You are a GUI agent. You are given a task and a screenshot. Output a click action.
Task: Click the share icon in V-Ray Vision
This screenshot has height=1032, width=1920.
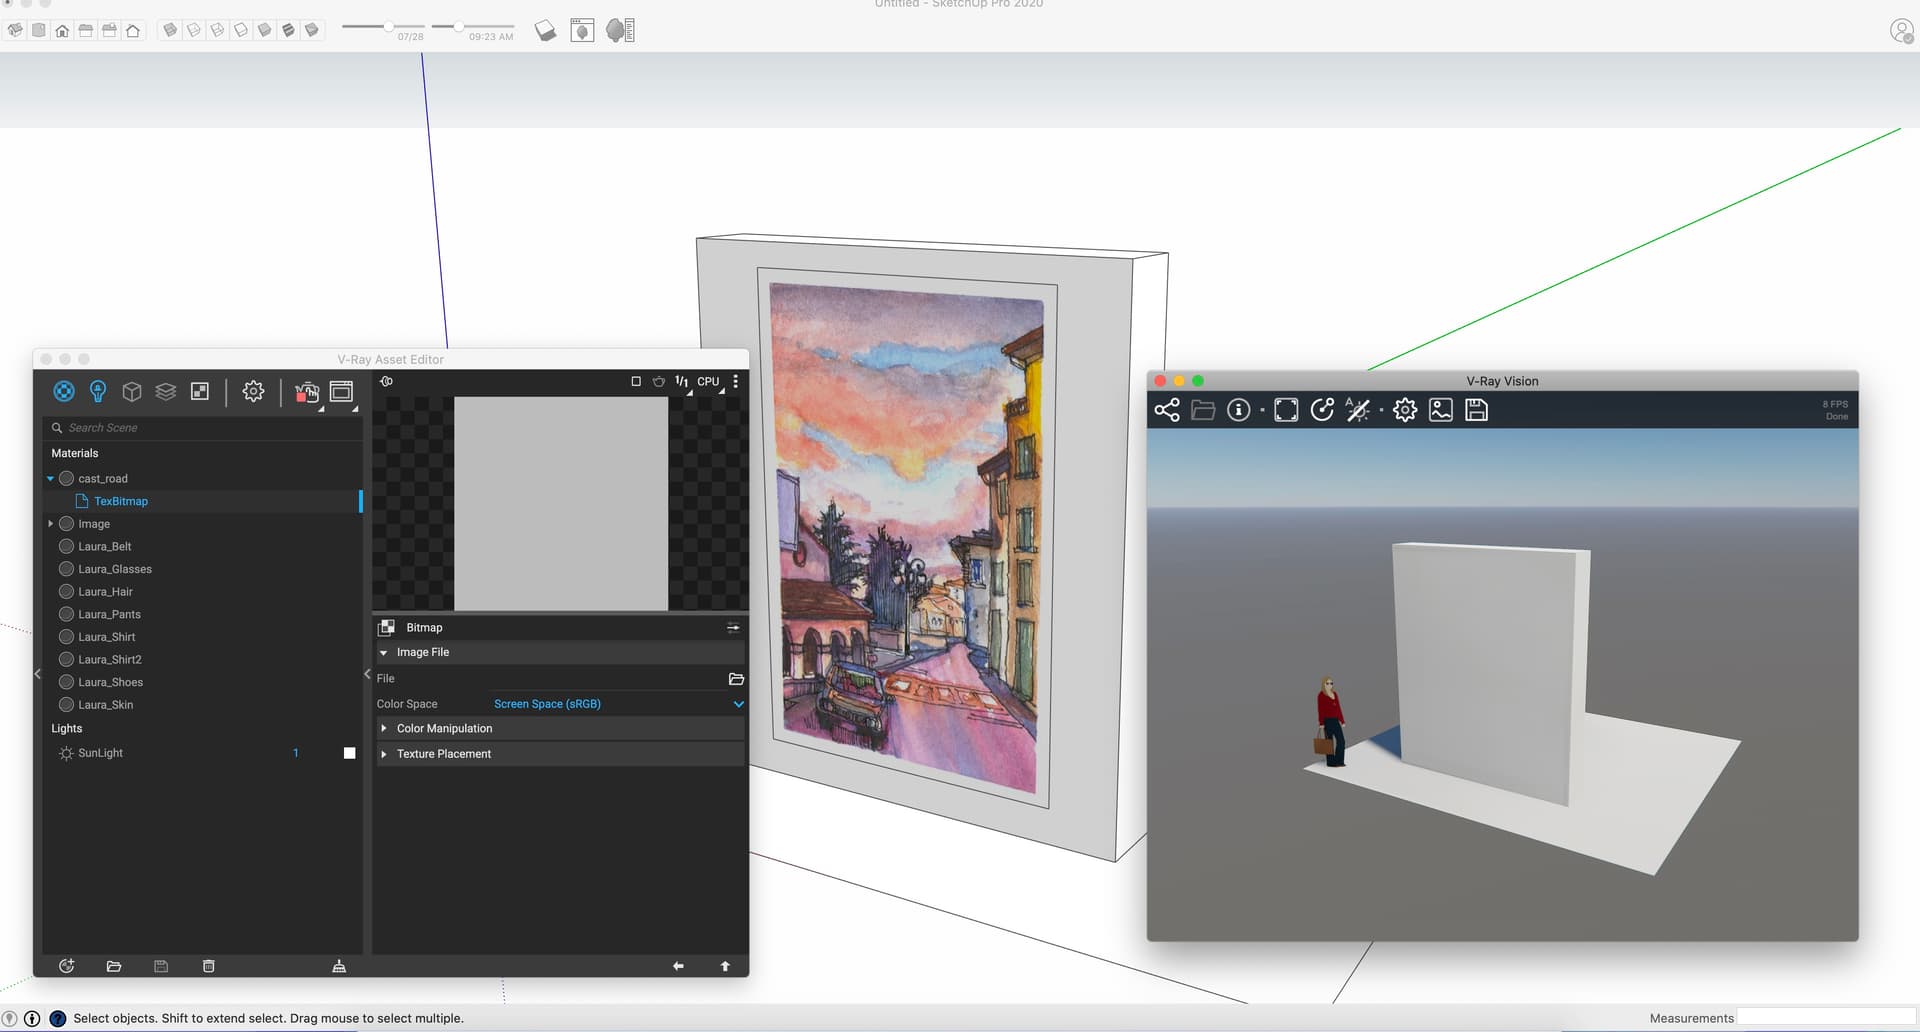coord(1167,410)
